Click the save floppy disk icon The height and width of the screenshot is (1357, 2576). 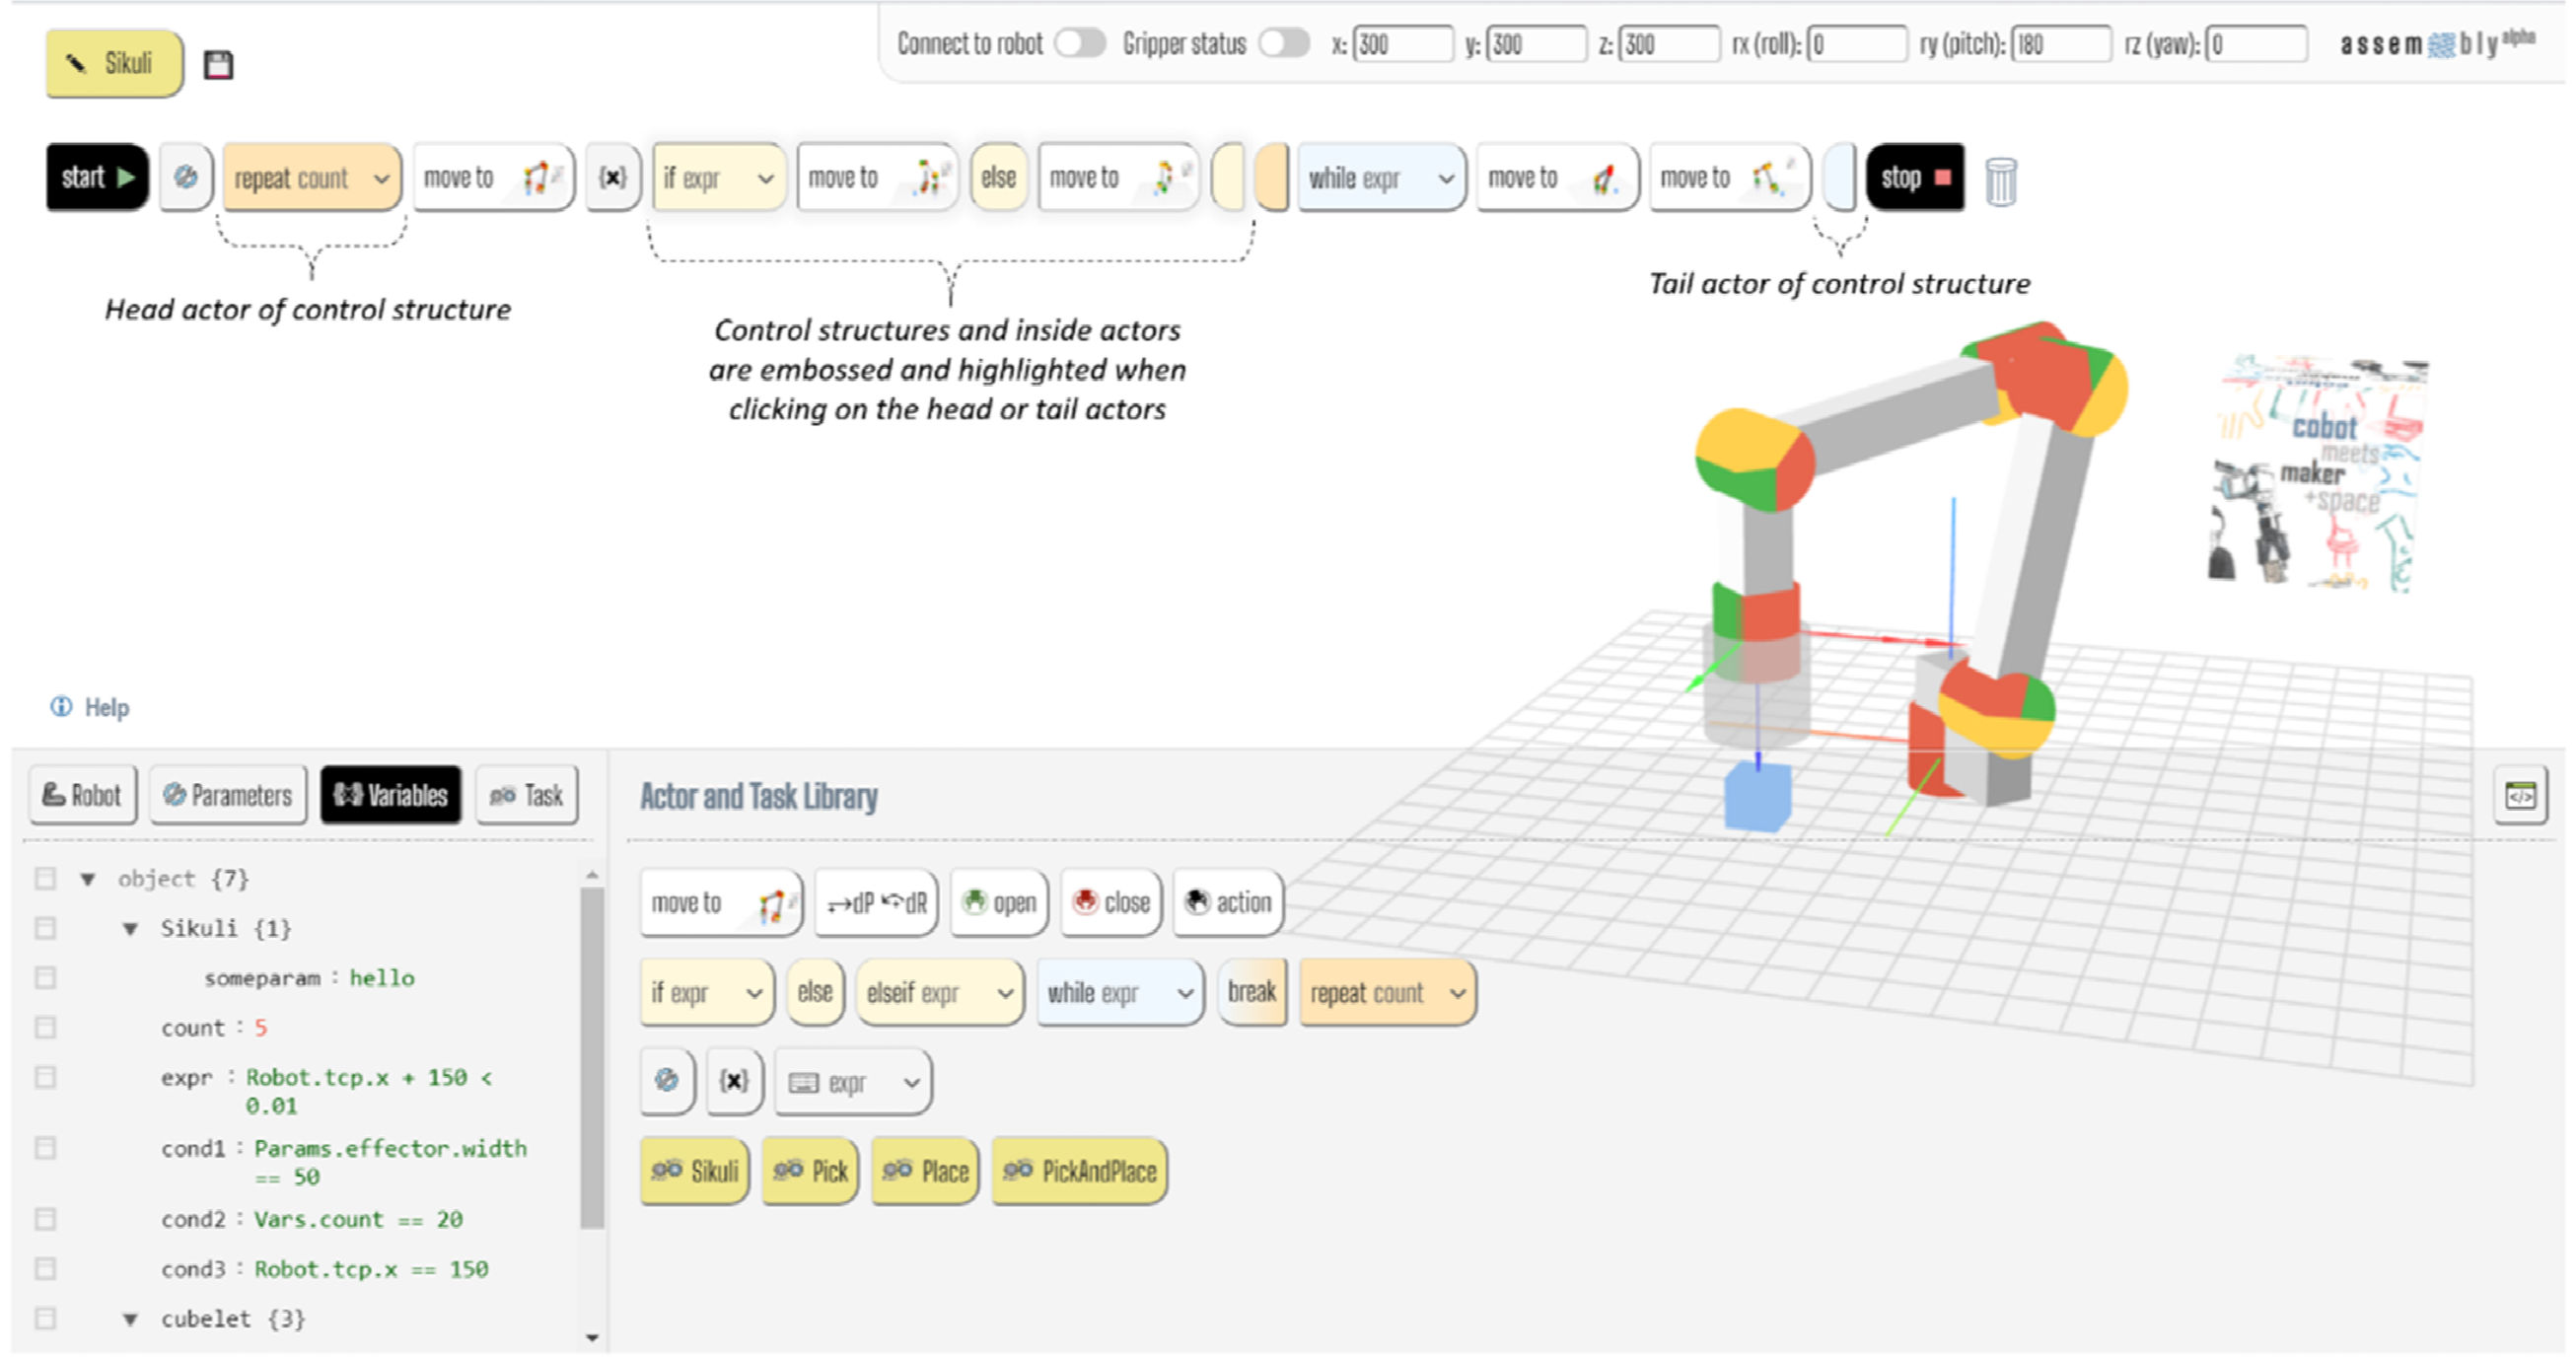[x=218, y=65]
